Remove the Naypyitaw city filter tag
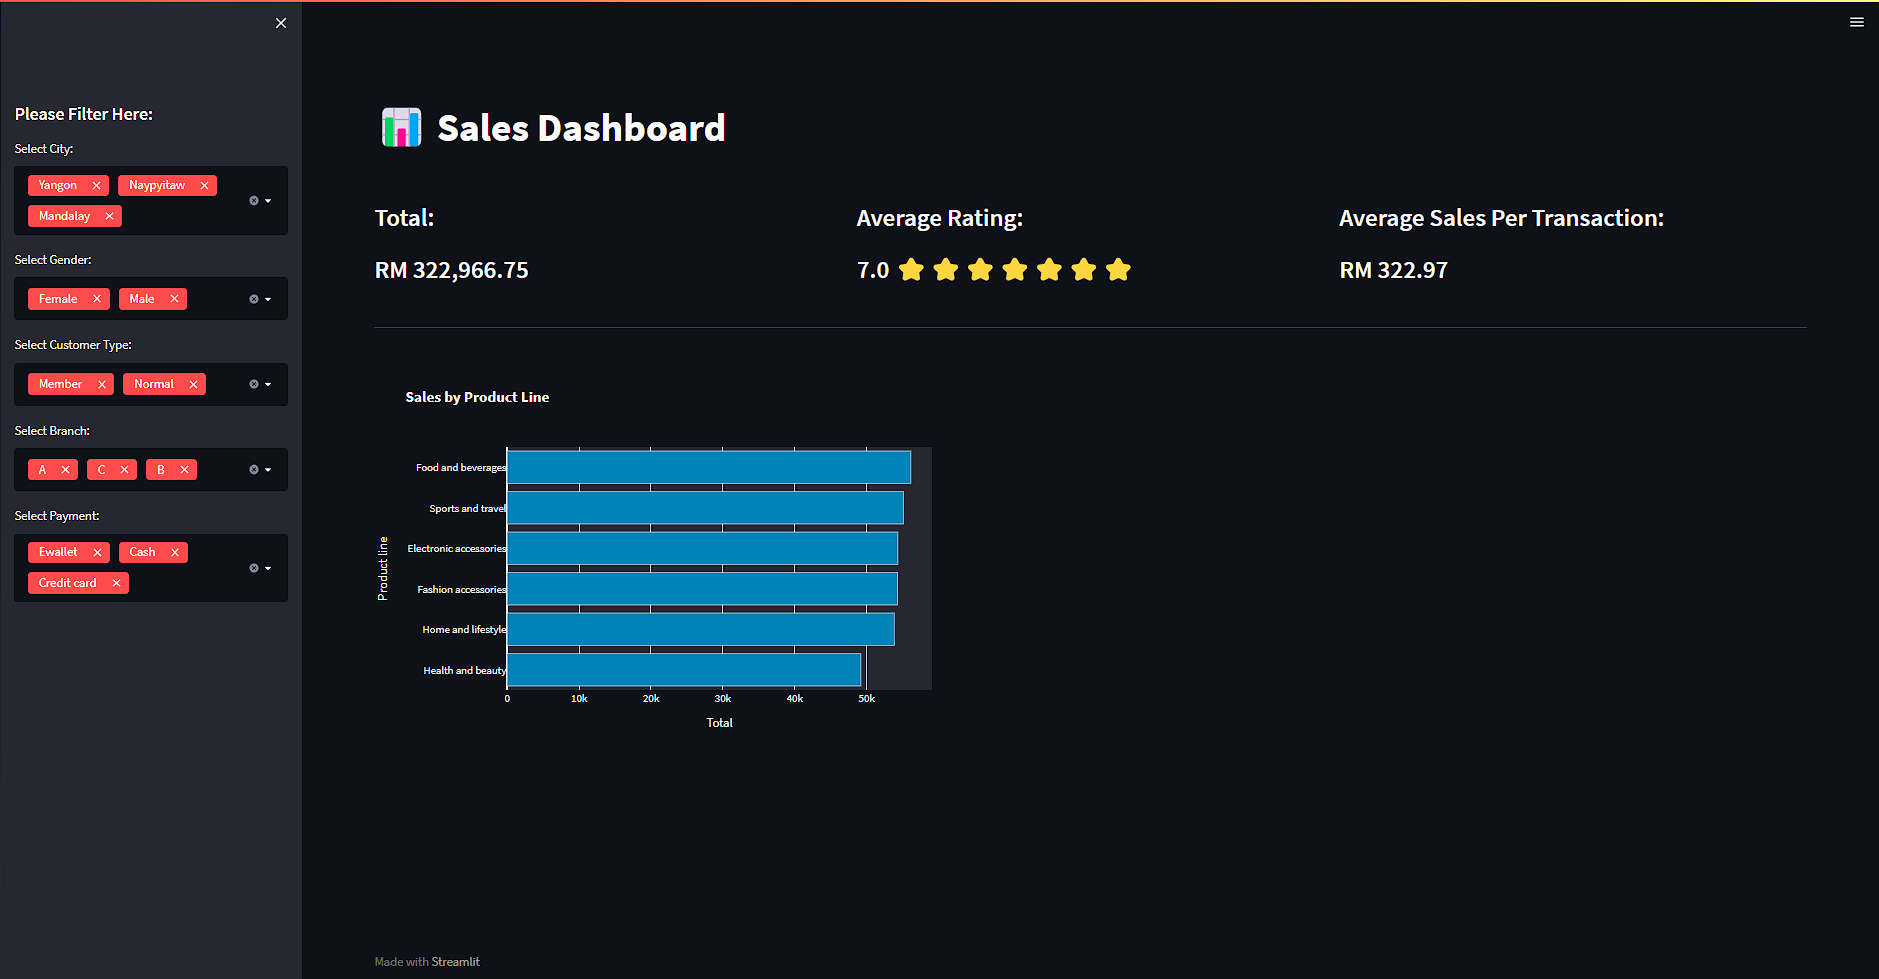1879x979 pixels. point(203,185)
